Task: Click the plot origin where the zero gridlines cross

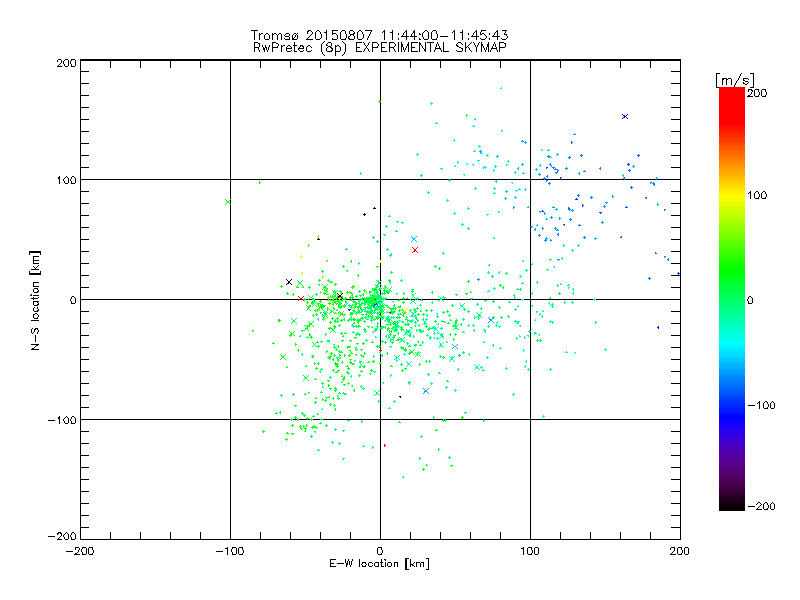Action: click(x=380, y=299)
